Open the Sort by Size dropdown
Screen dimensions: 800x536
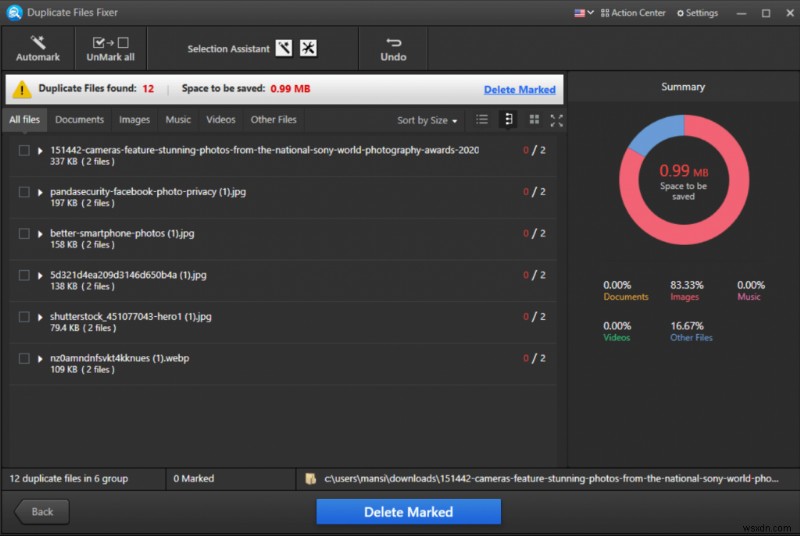pos(427,120)
